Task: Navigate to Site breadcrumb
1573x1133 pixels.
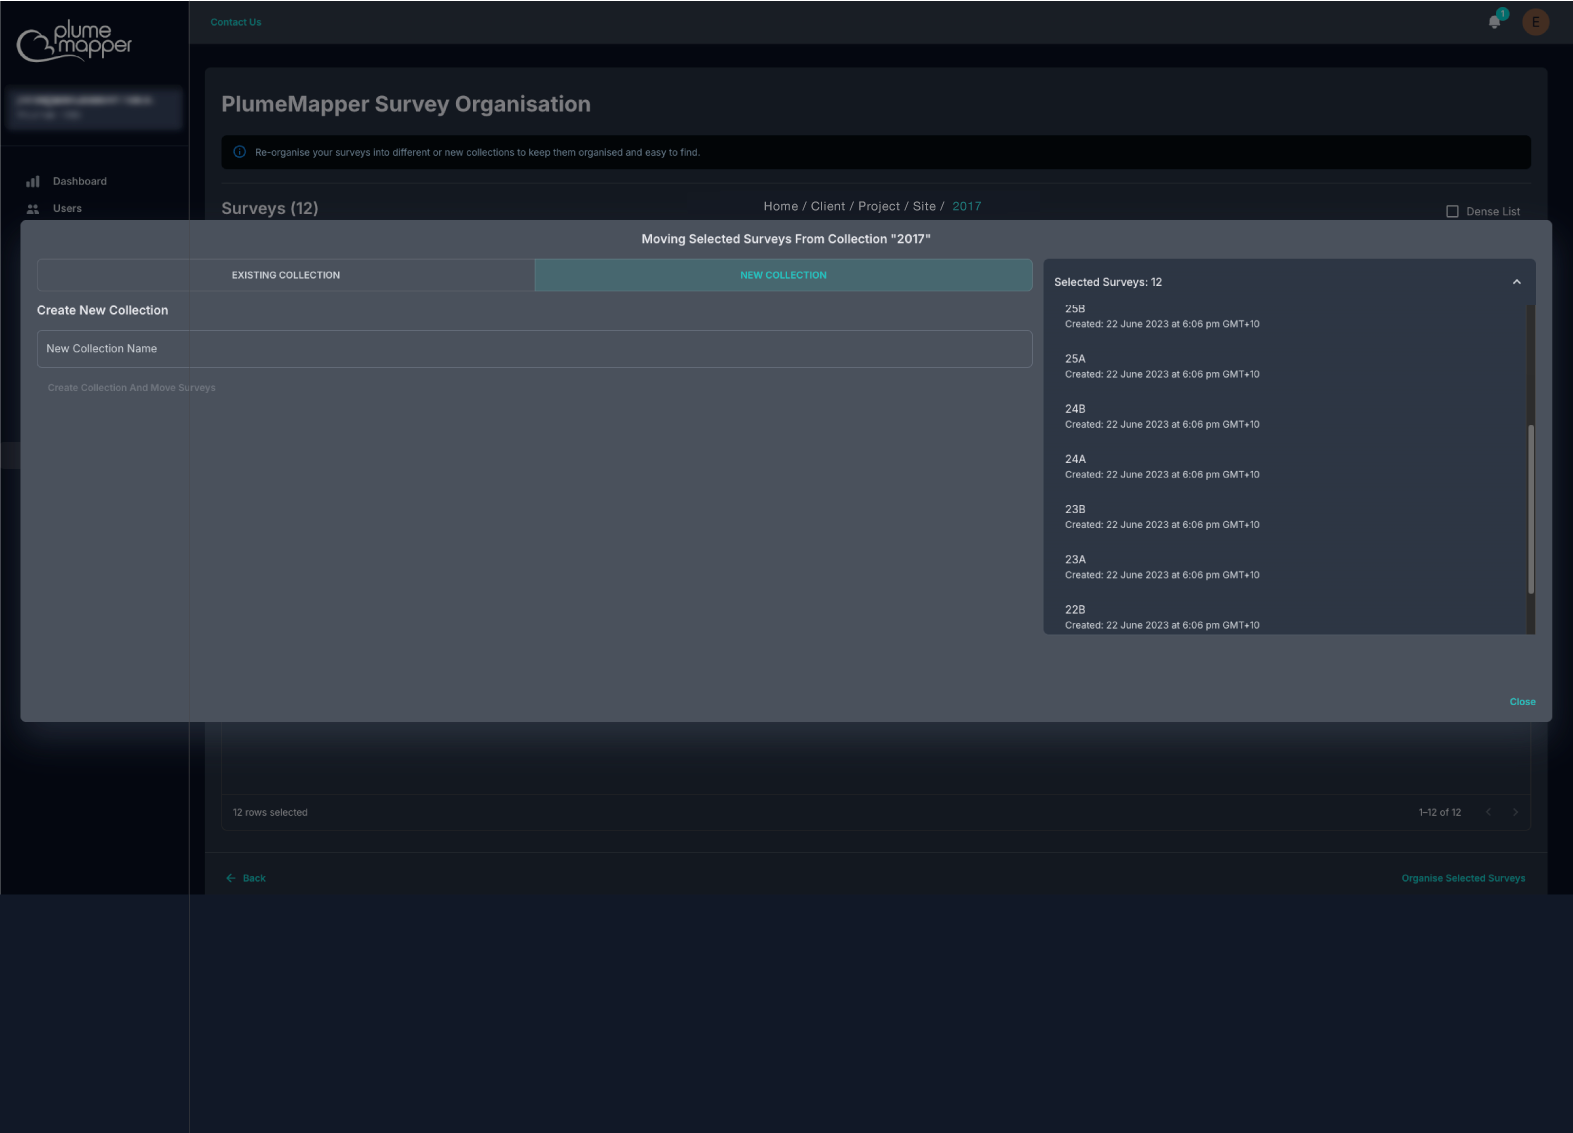Action: [x=924, y=206]
